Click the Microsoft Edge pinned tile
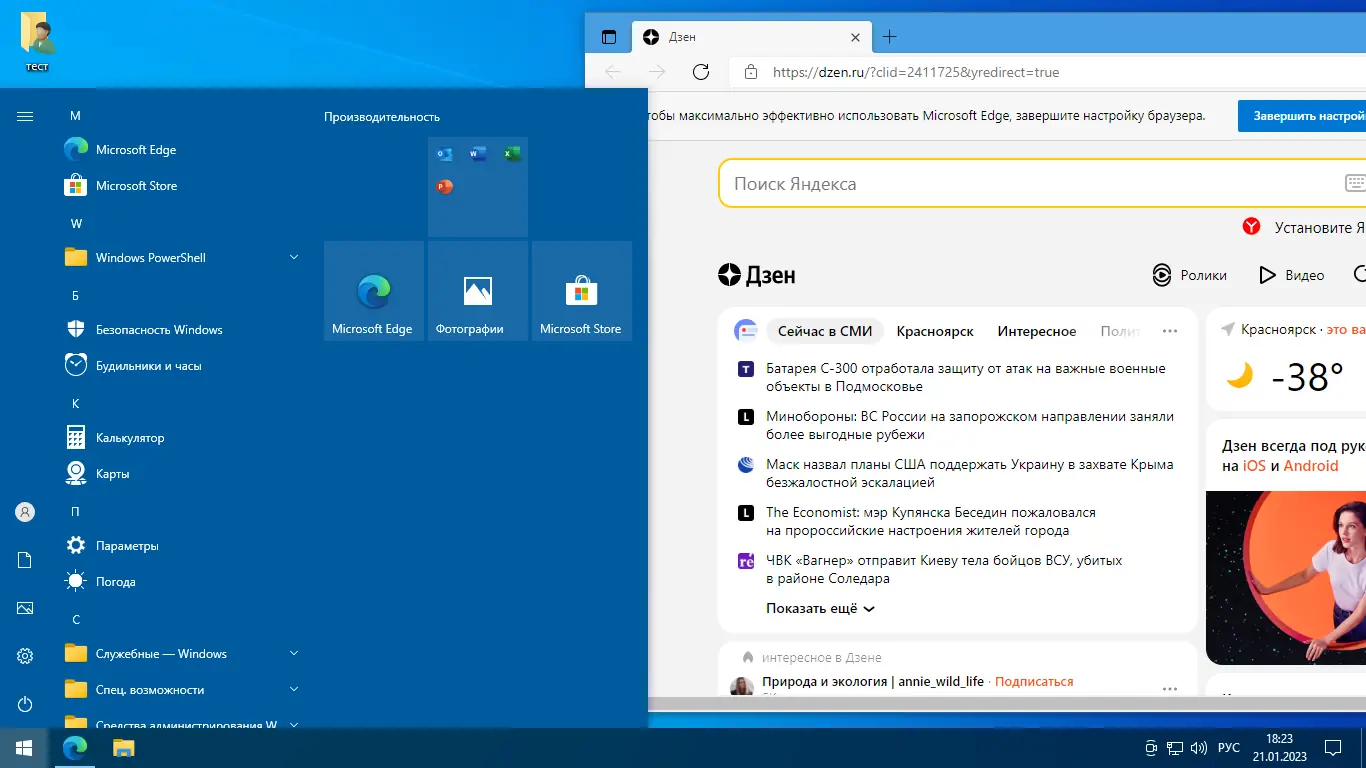 pyautogui.click(x=374, y=291)
